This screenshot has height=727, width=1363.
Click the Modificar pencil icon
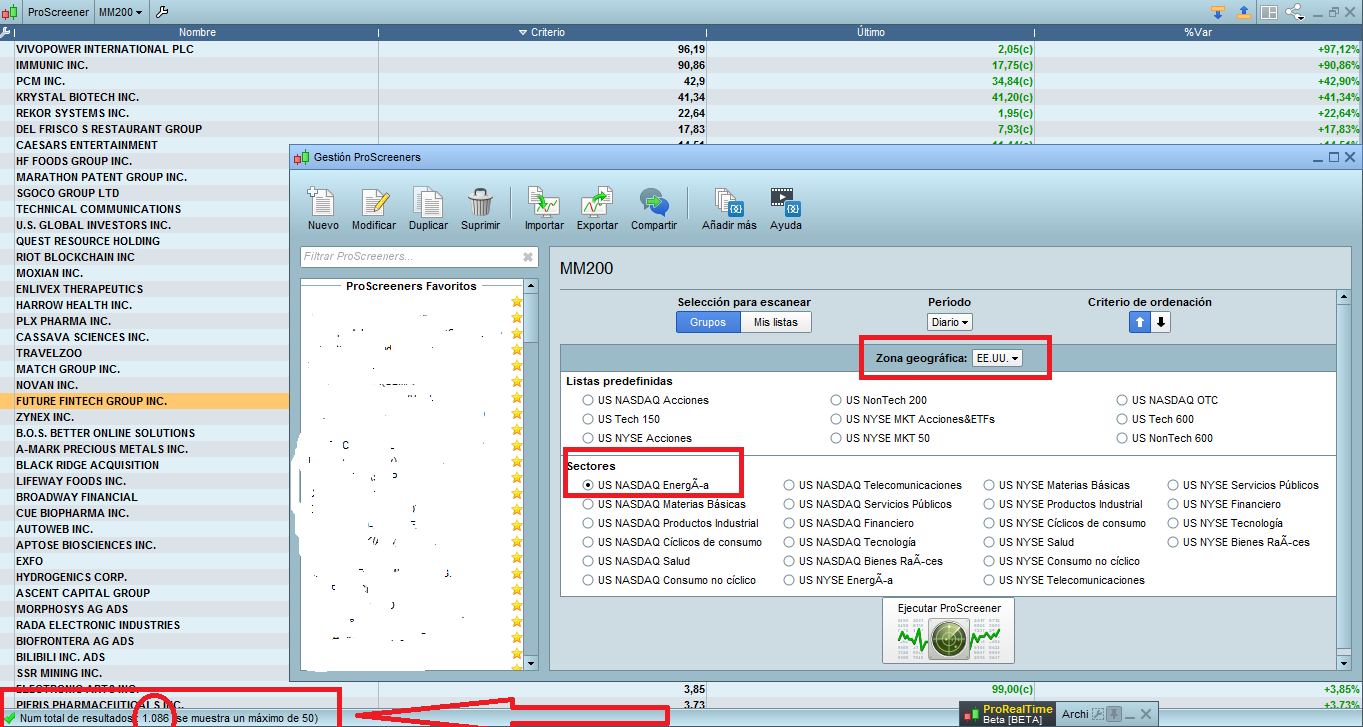tap(374, 202)
